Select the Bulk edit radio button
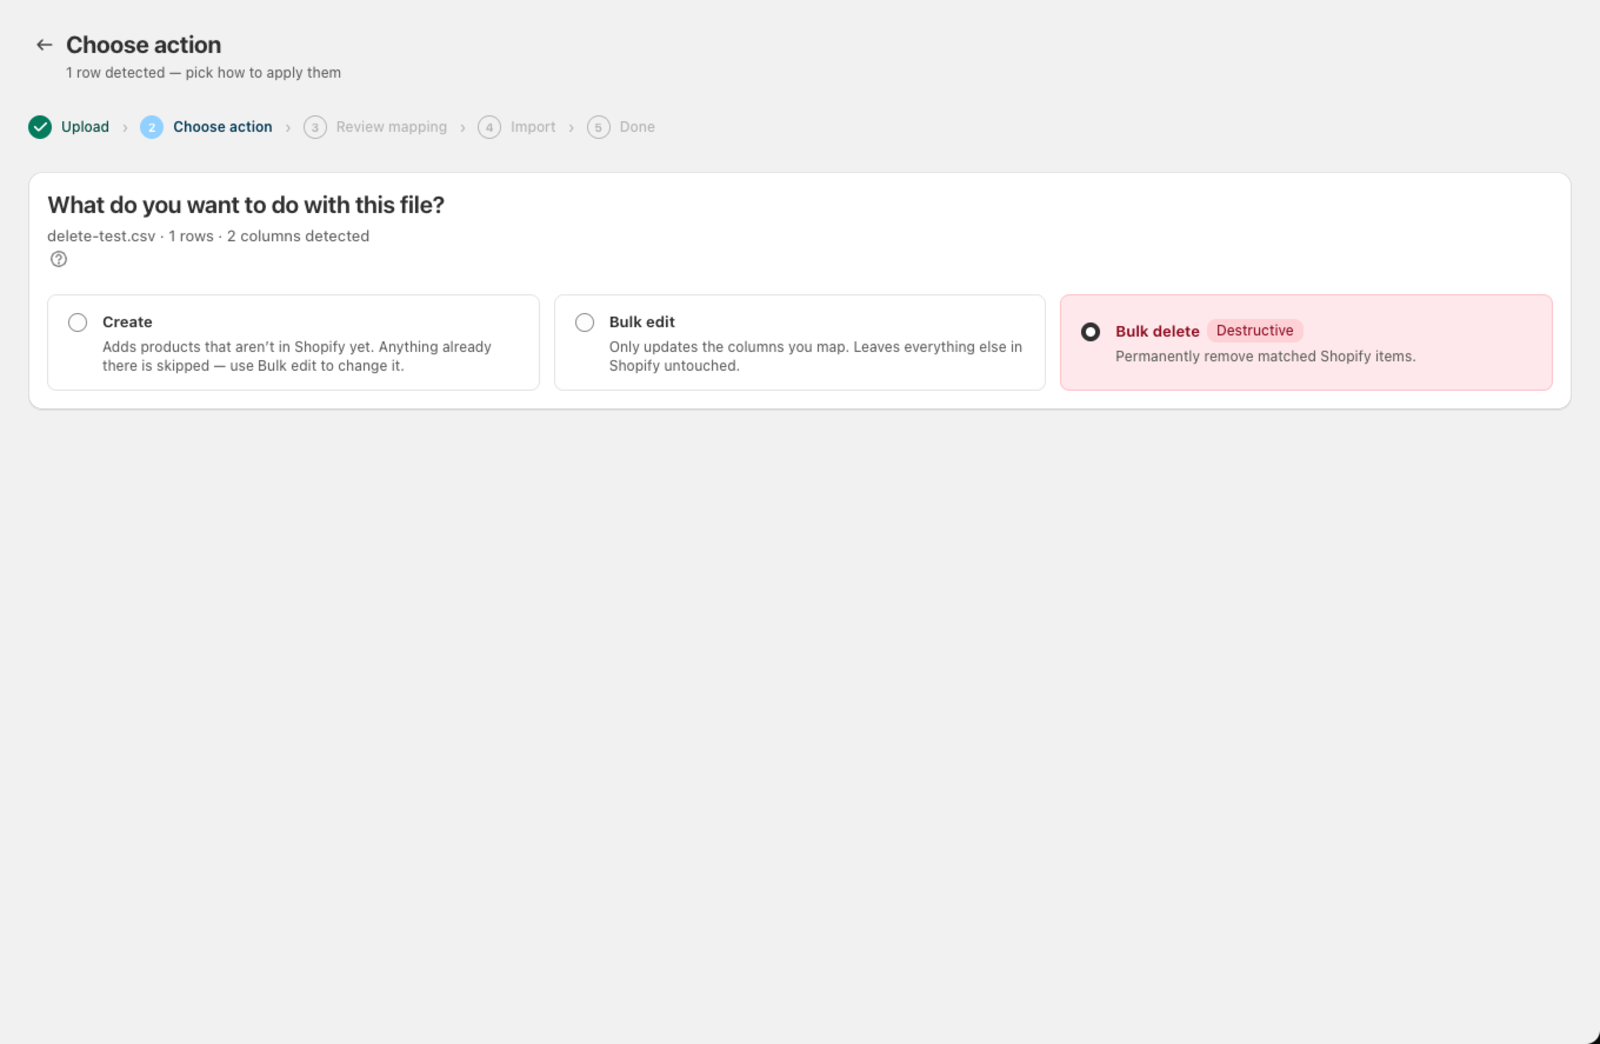 [x=585, y=322]
